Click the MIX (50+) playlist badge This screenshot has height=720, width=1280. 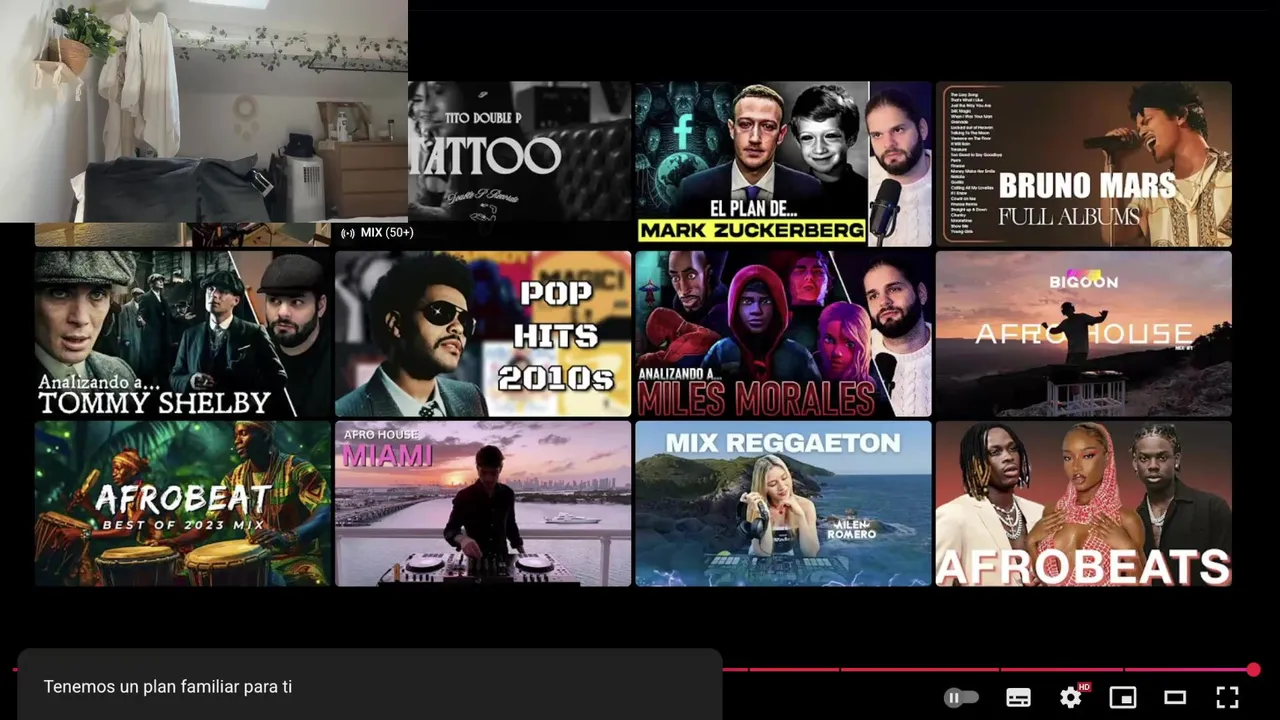[x=377, y=233]
